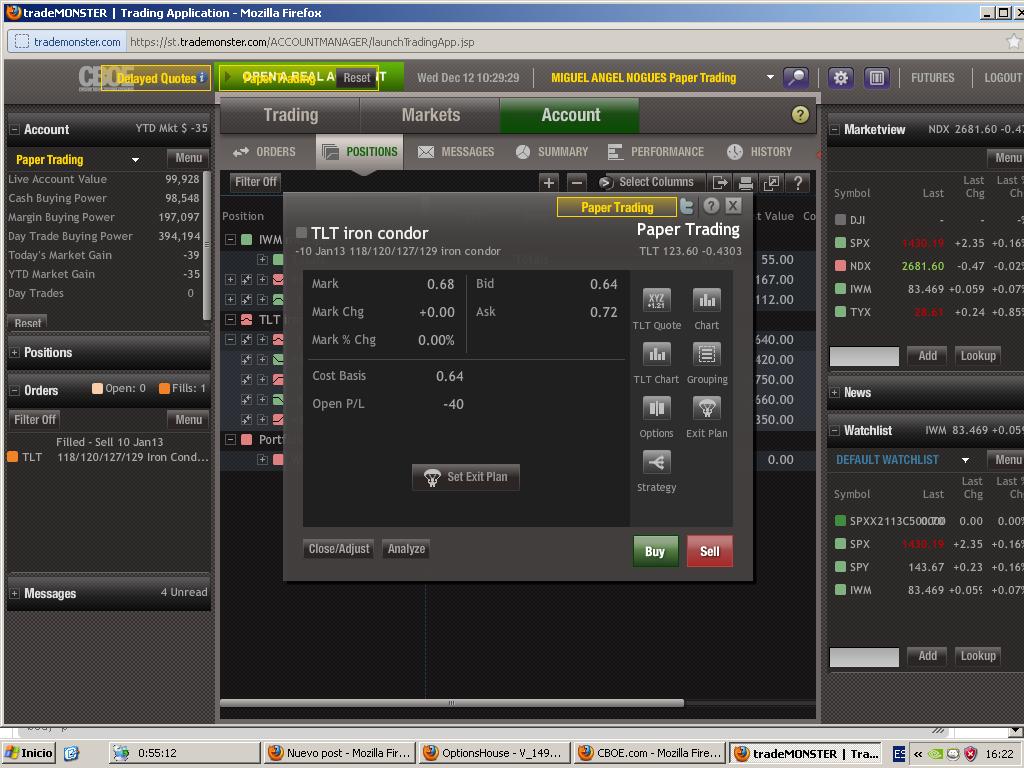Click the red Sell button
Screen dimensions: 1024x768
pos(709,551)
